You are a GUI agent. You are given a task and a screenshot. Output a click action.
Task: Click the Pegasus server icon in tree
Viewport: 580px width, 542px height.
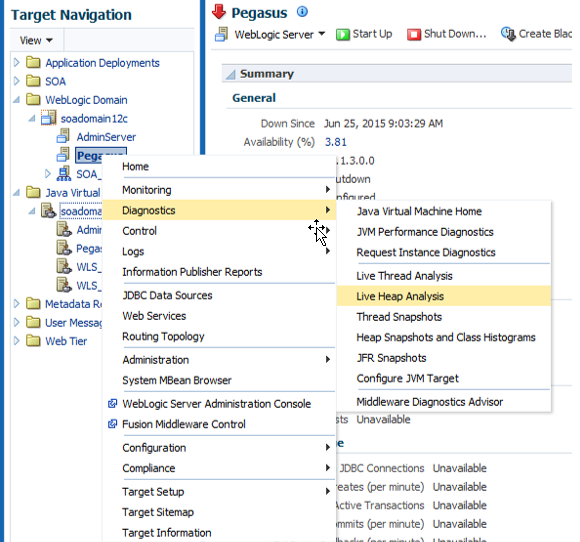click(x=63, y=155)
